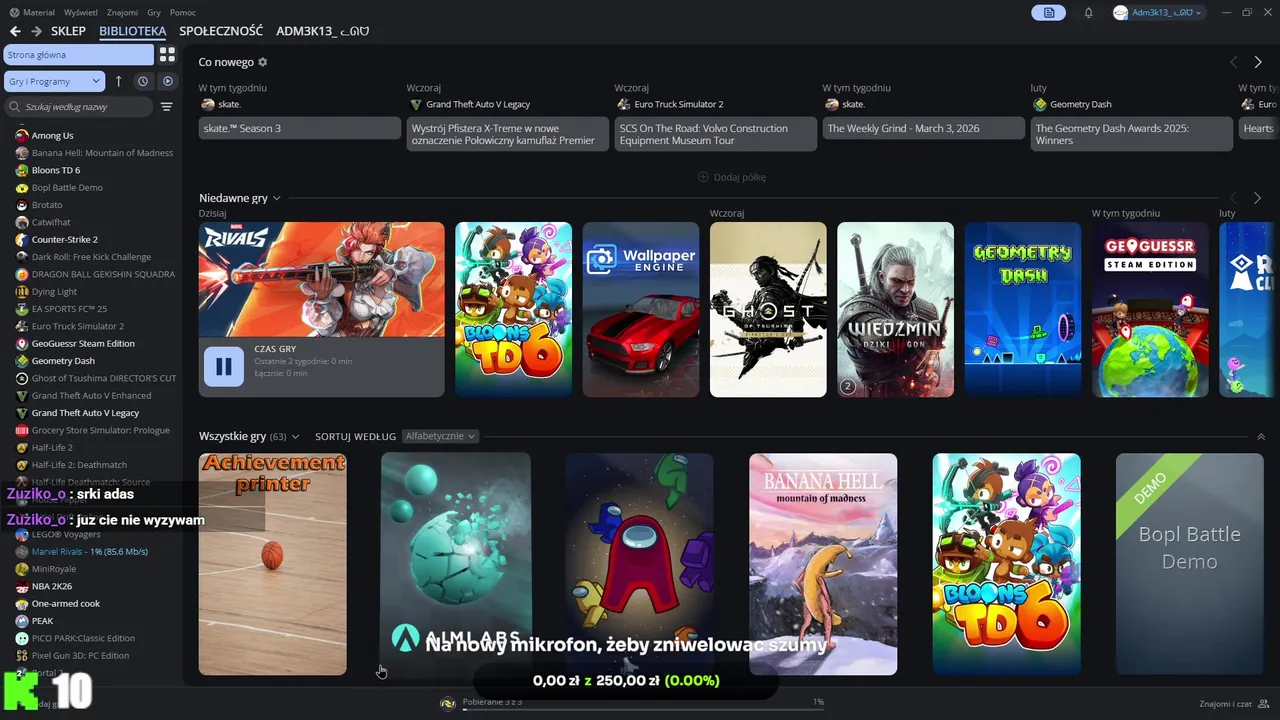Go forward with the right arrow
This screenshot has width=1280, height=720.
click(37, 31)
